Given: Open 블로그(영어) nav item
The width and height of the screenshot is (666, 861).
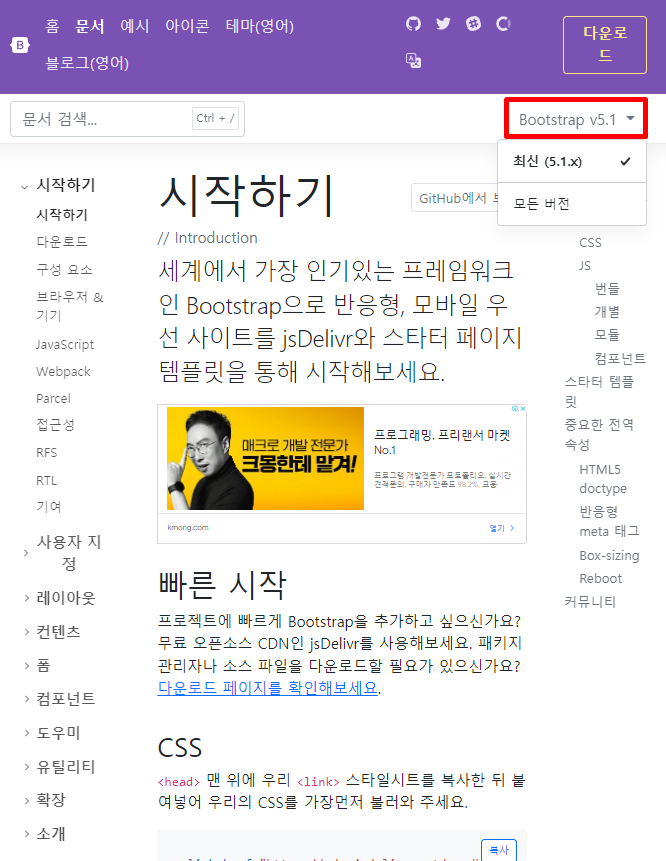Looking at the screenshot, I should (x=87, y=63).
